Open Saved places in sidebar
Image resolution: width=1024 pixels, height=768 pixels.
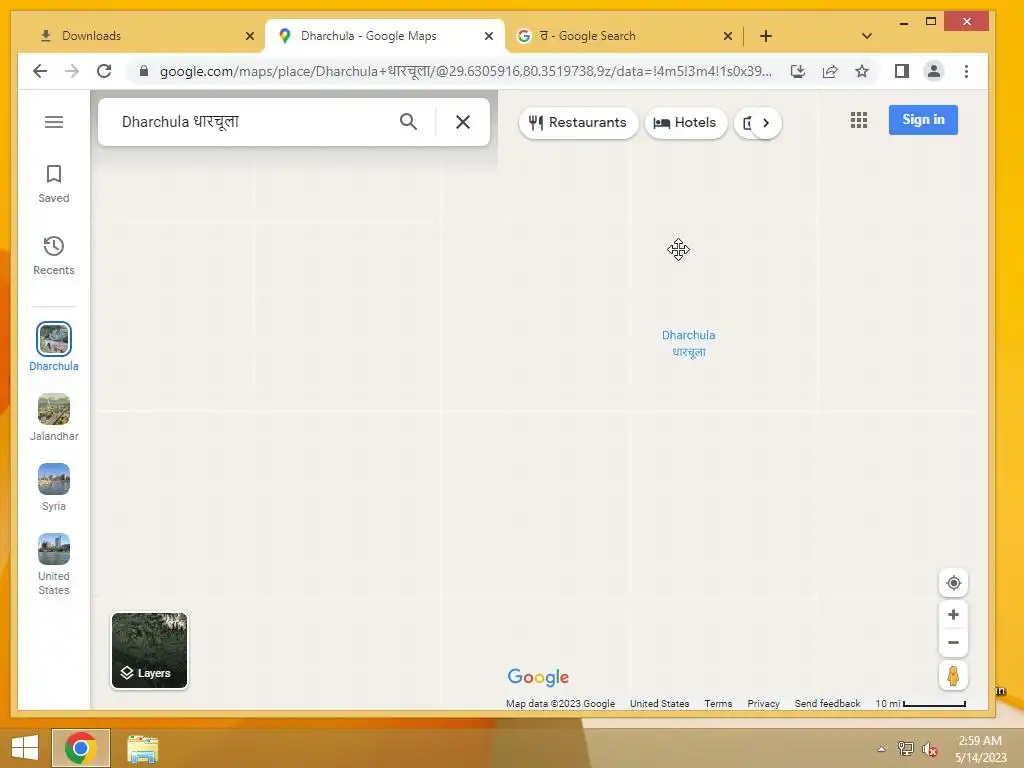54,184
